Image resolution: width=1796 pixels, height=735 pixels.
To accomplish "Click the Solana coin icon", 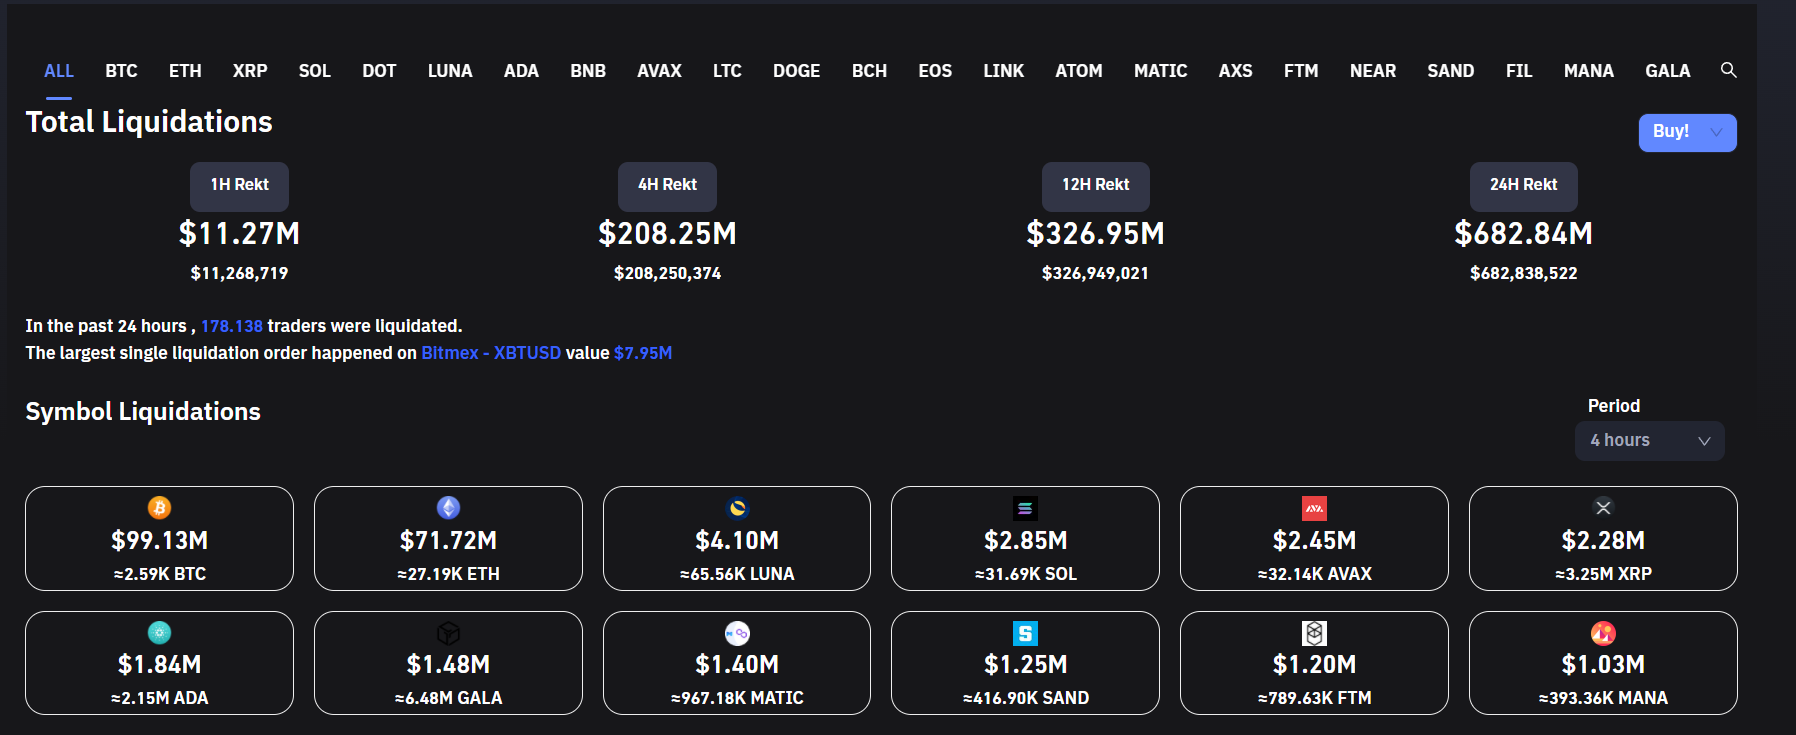I will point(1025,508).
